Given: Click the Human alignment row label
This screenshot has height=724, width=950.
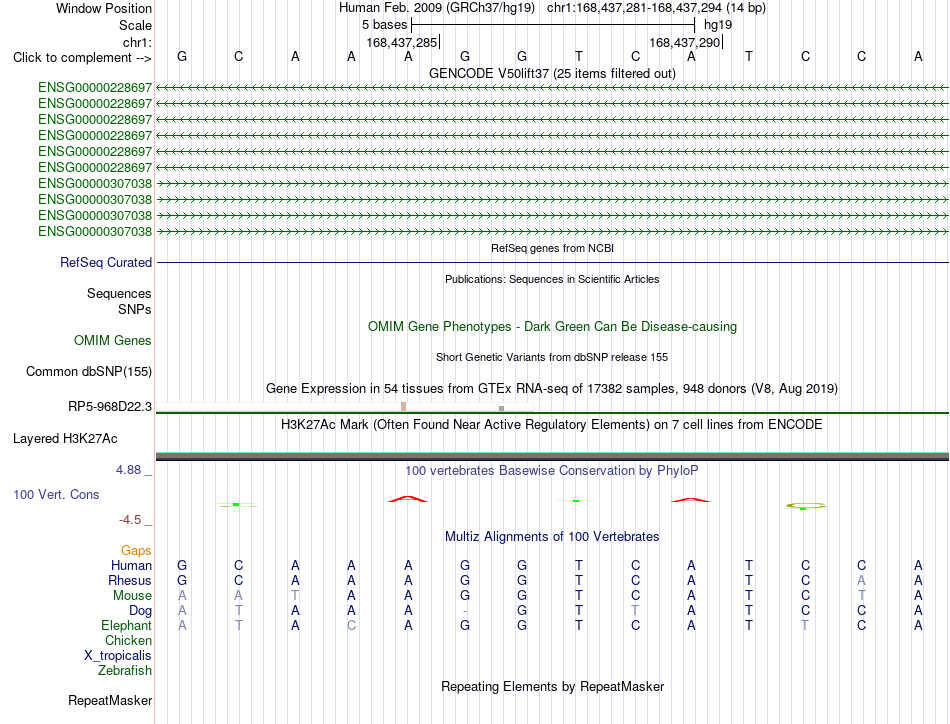Looking at the screenshot, I should tap(131, 565).
